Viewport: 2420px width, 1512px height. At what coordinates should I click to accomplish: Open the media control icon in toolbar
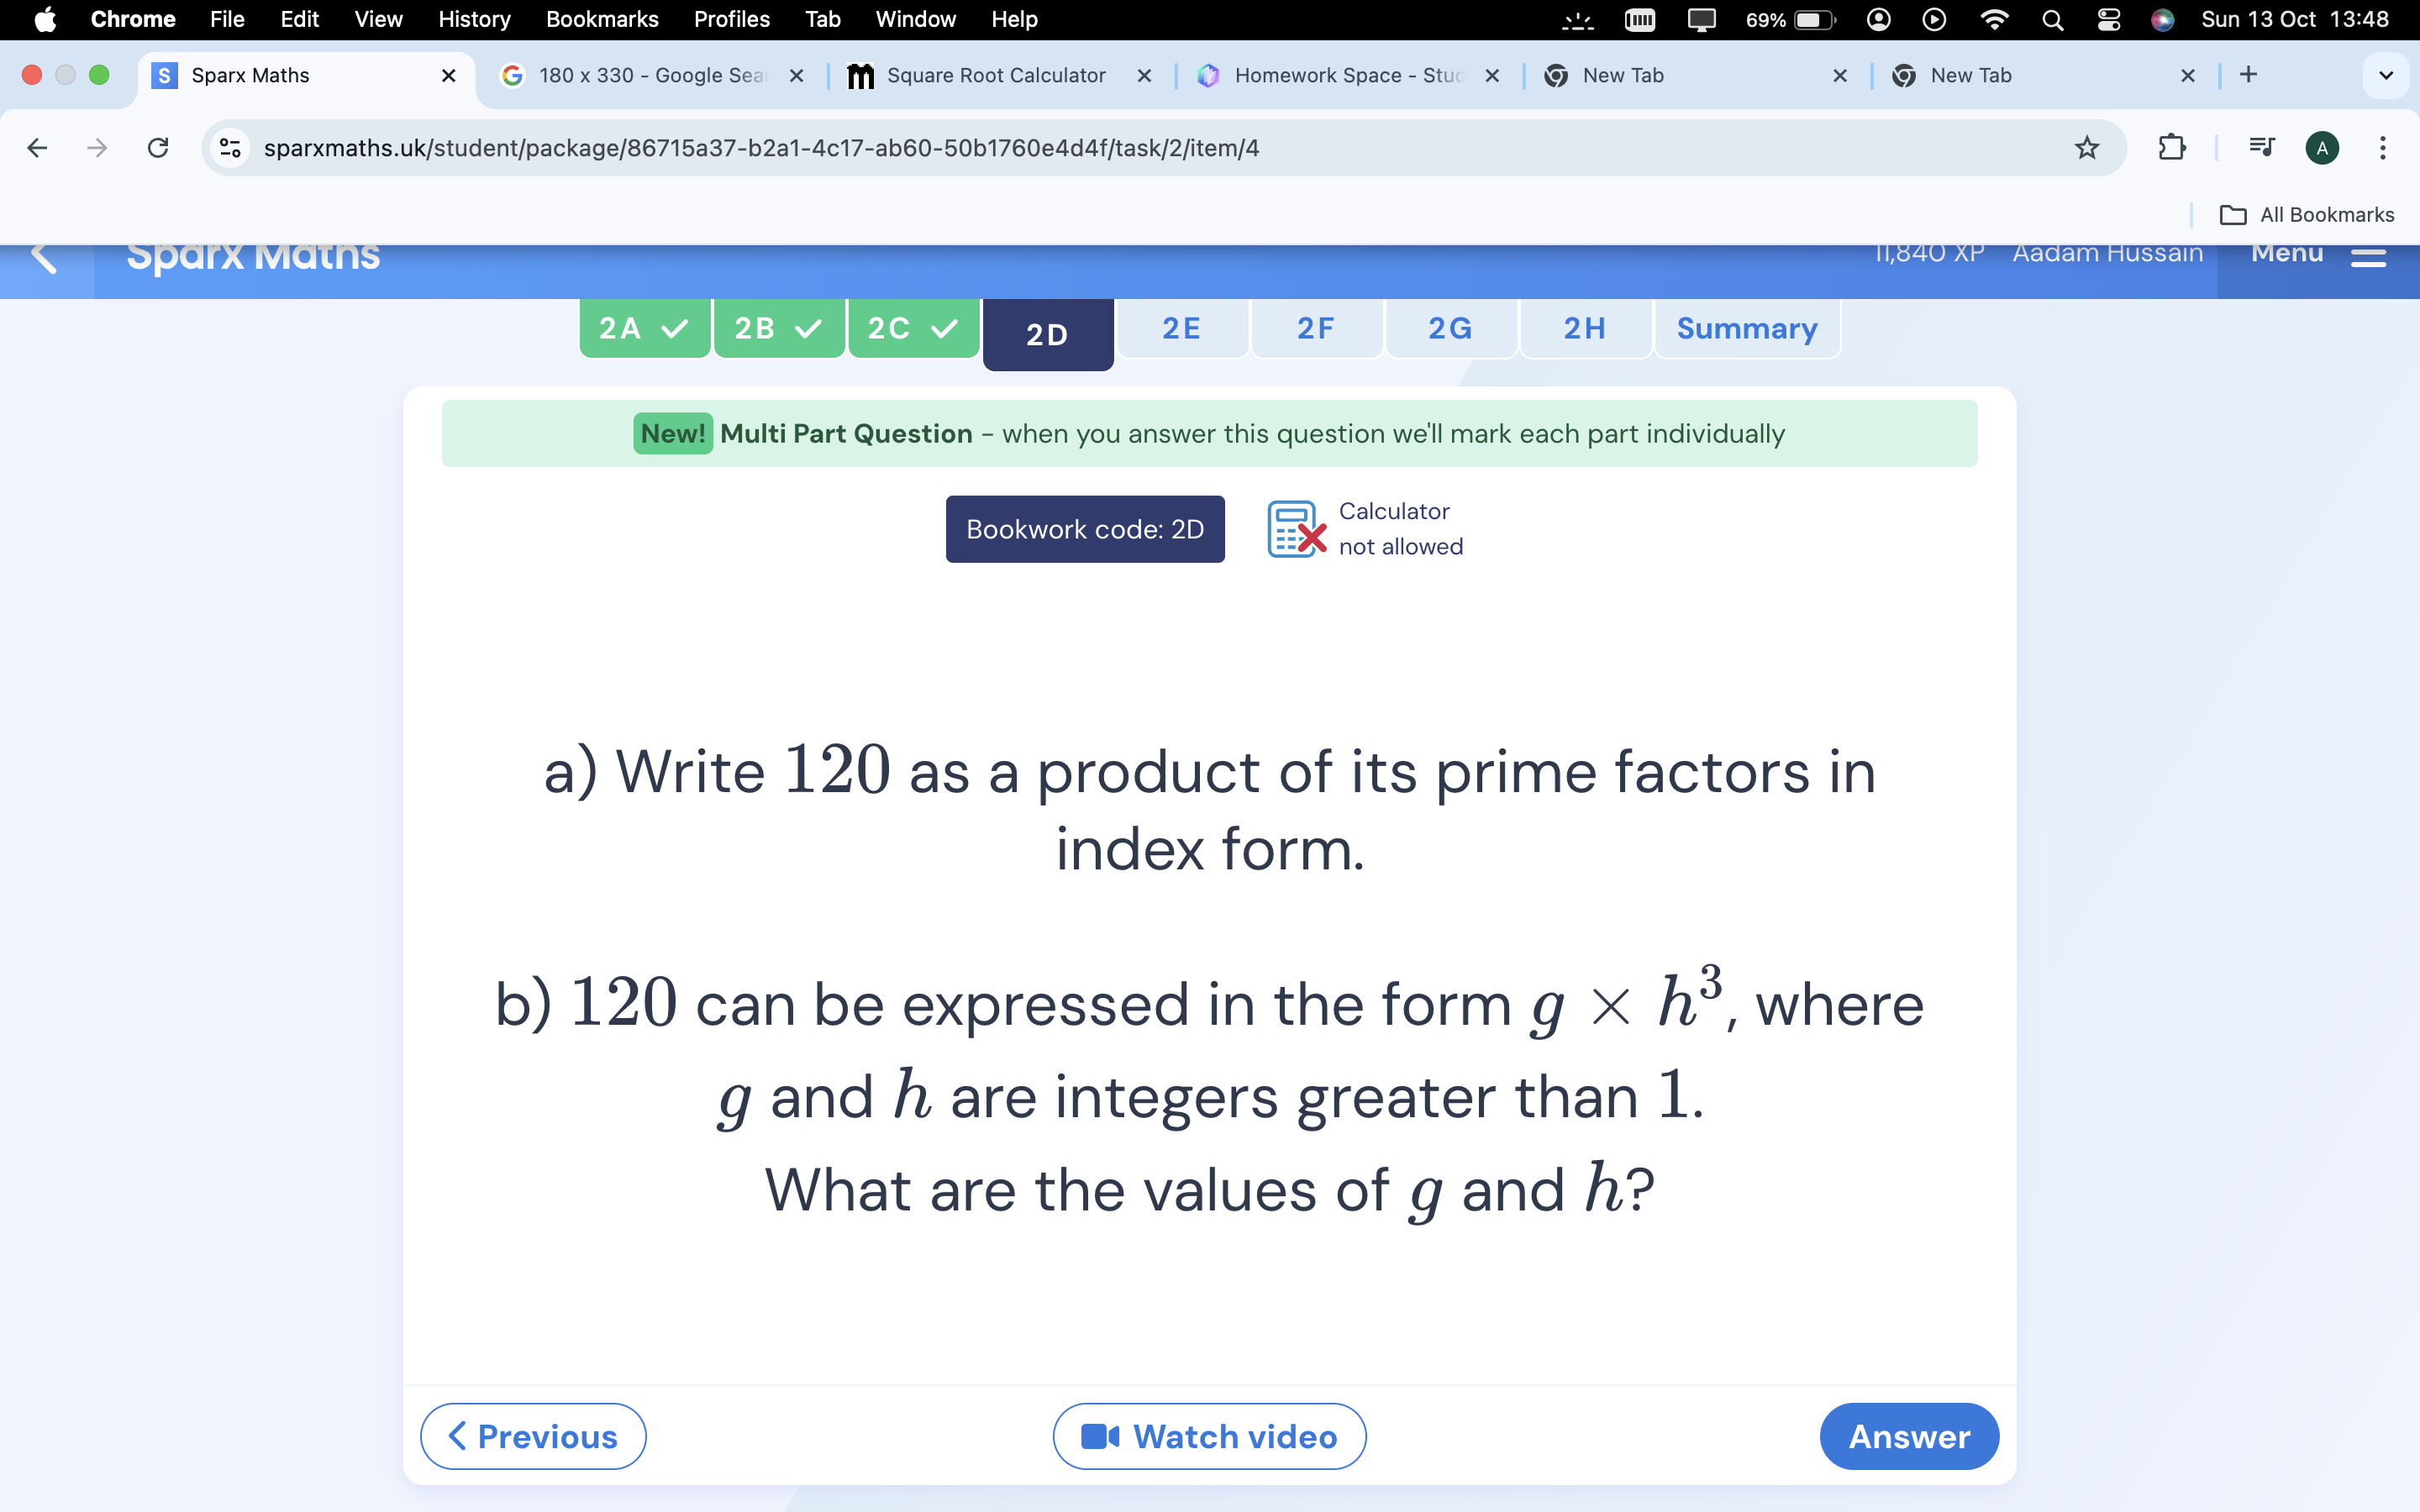pyautogui.click(x=2261, y=148)
